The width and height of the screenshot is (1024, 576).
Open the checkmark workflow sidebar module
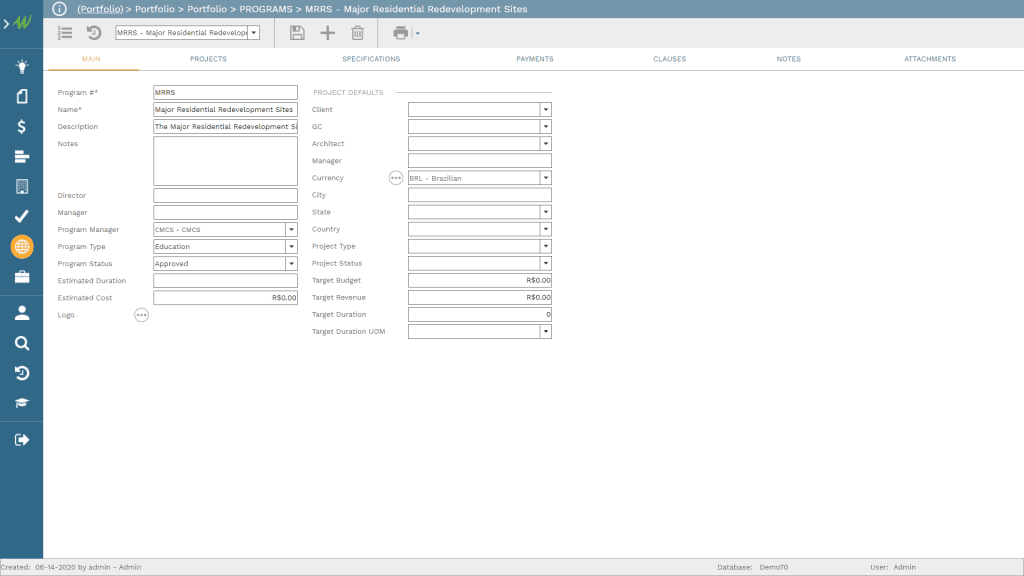[x=22, y=216]
